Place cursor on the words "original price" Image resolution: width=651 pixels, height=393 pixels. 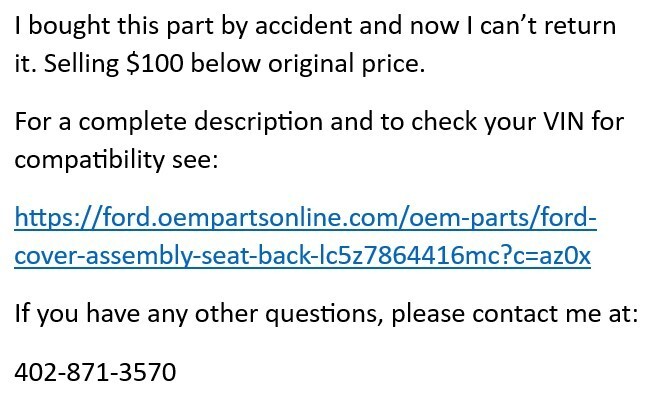point(347,64)
